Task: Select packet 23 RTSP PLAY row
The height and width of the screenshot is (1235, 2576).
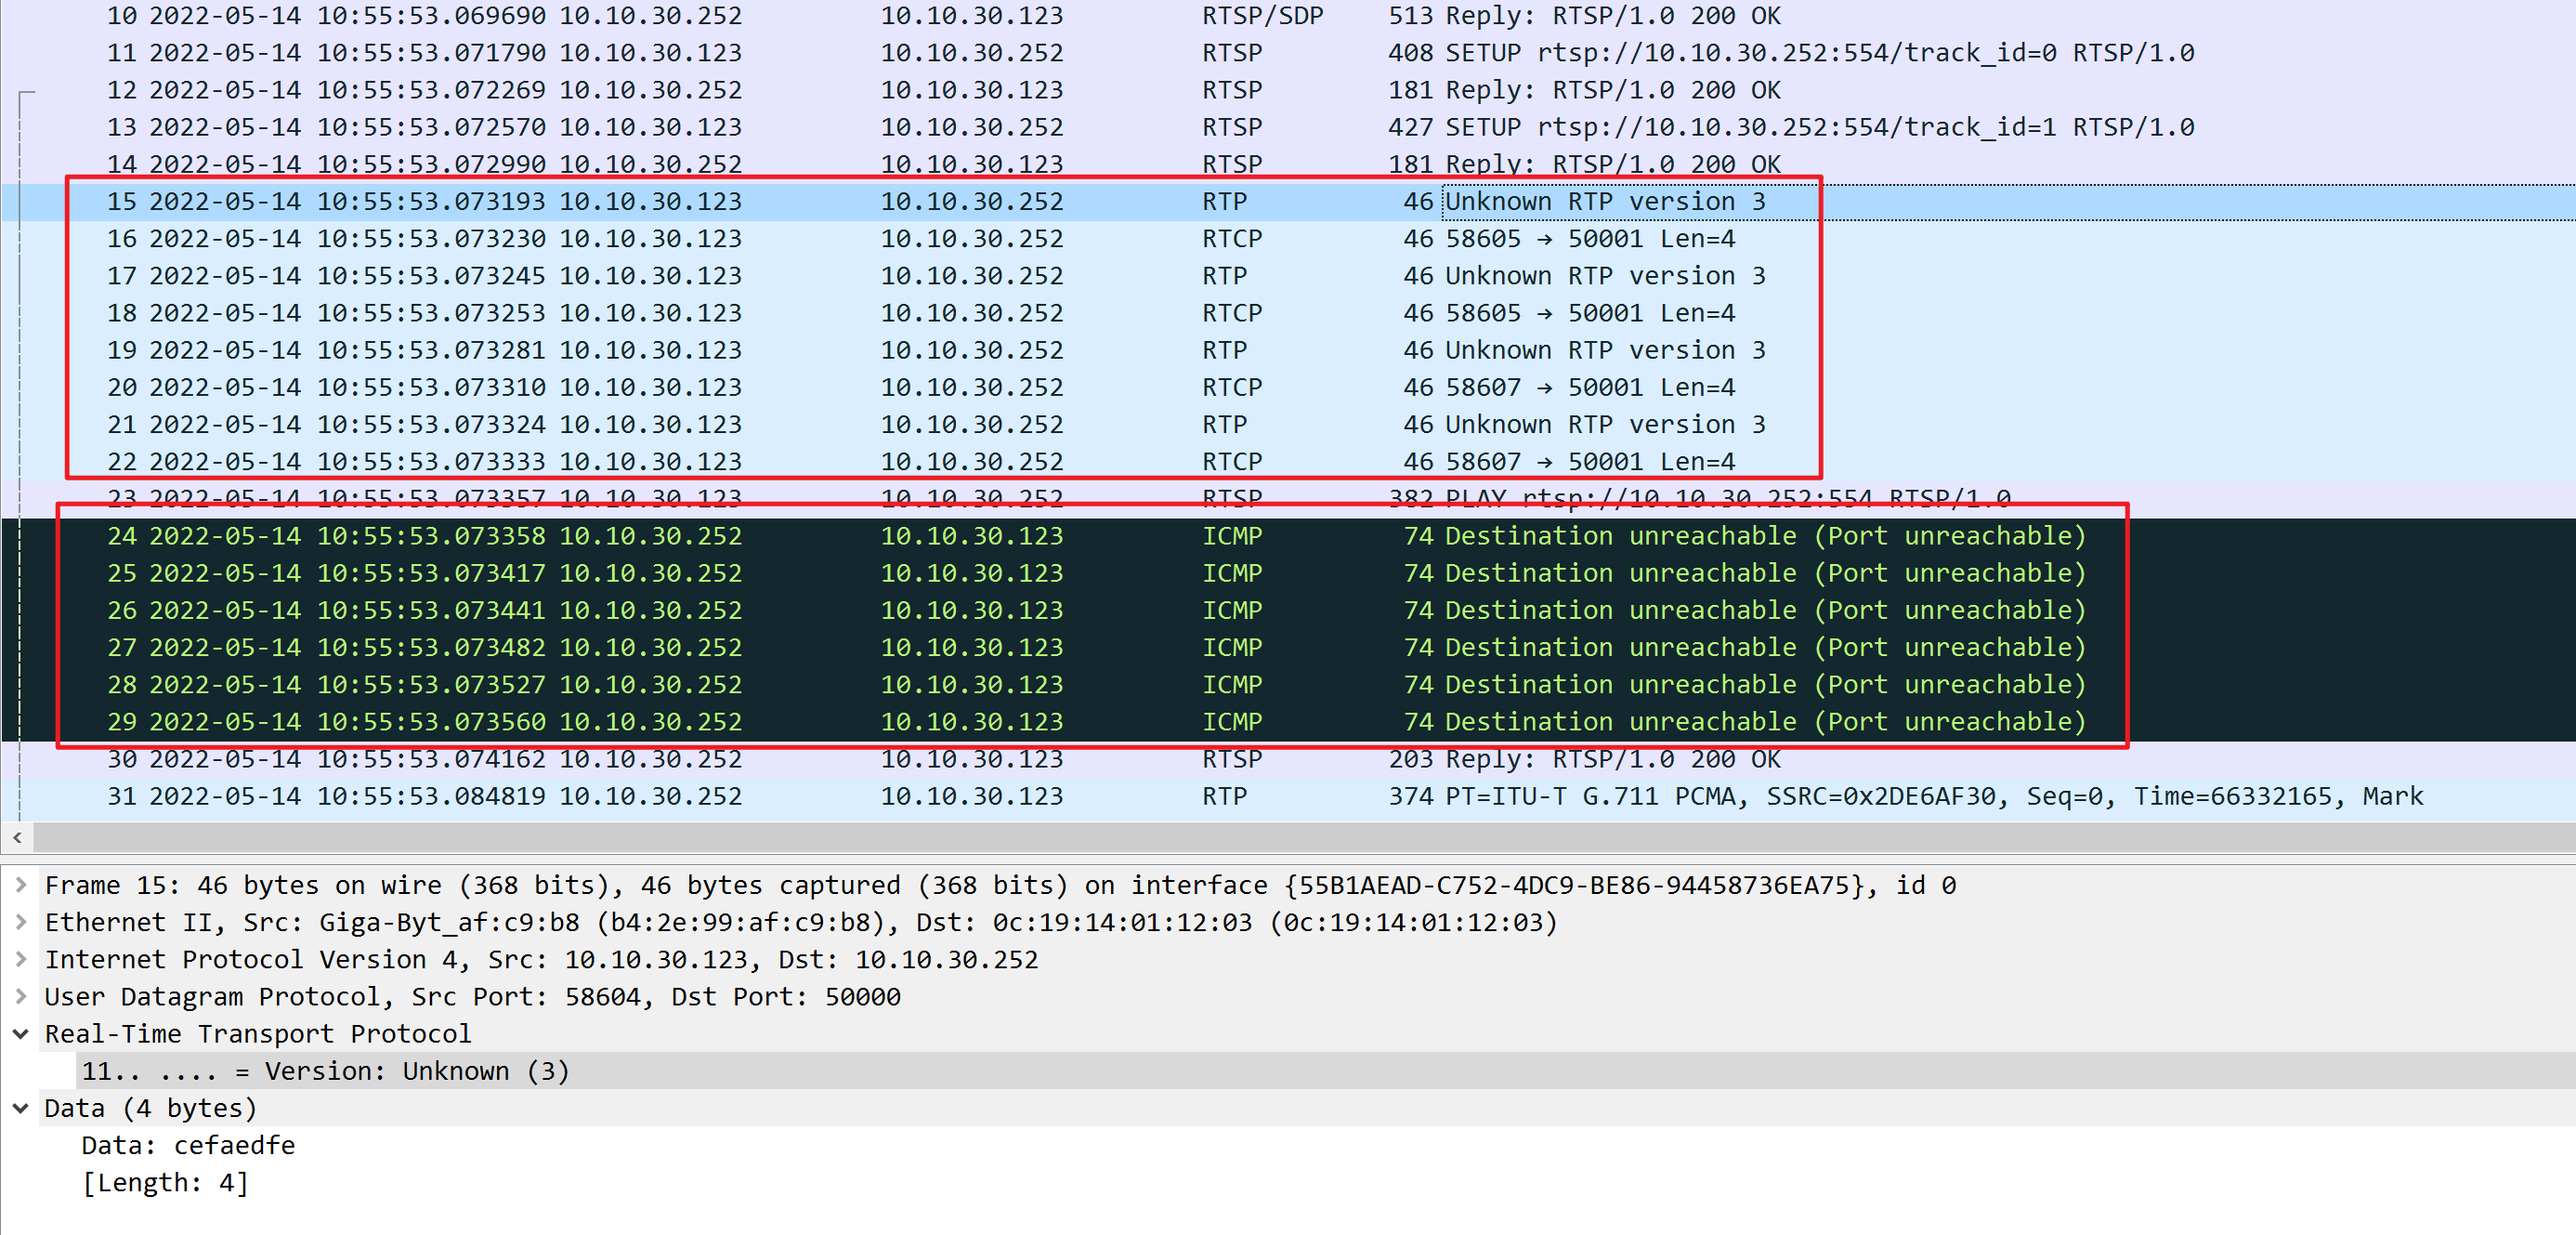Action: click(1288, 498)
